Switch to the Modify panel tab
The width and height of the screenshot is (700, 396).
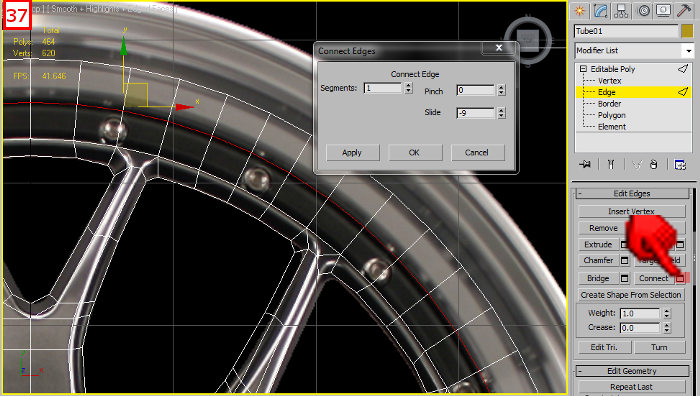(600, 11)
